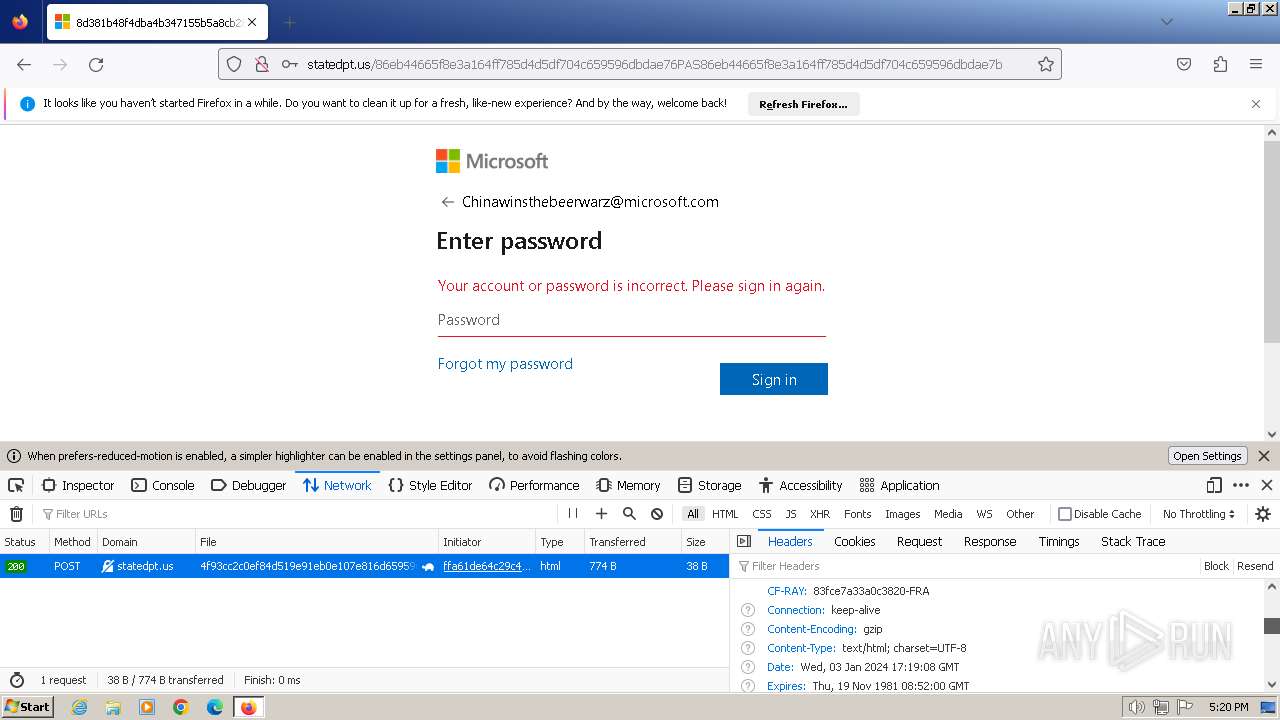Open the tracking protection shield icon
This screenshot has height=720, width=1280.
tap(234, 64)
